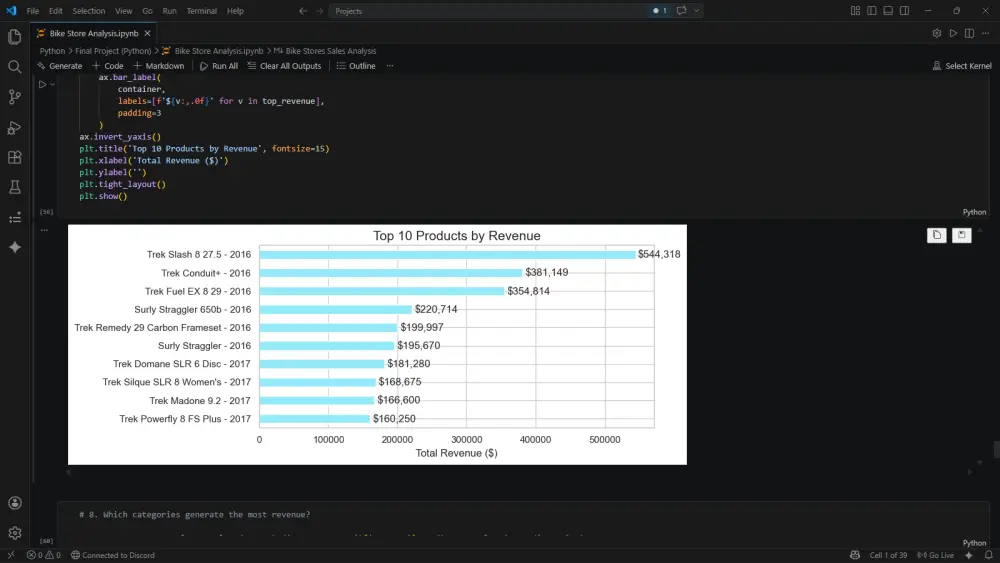The image size is (1000, 563).
Task: Click Python breadcrumb item
Action: (x=52, y=51)
